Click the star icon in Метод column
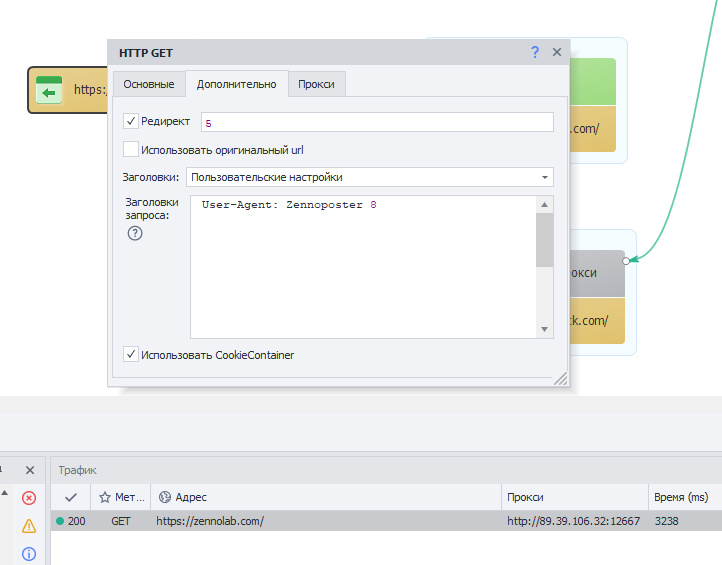 (x=105, y=497)
